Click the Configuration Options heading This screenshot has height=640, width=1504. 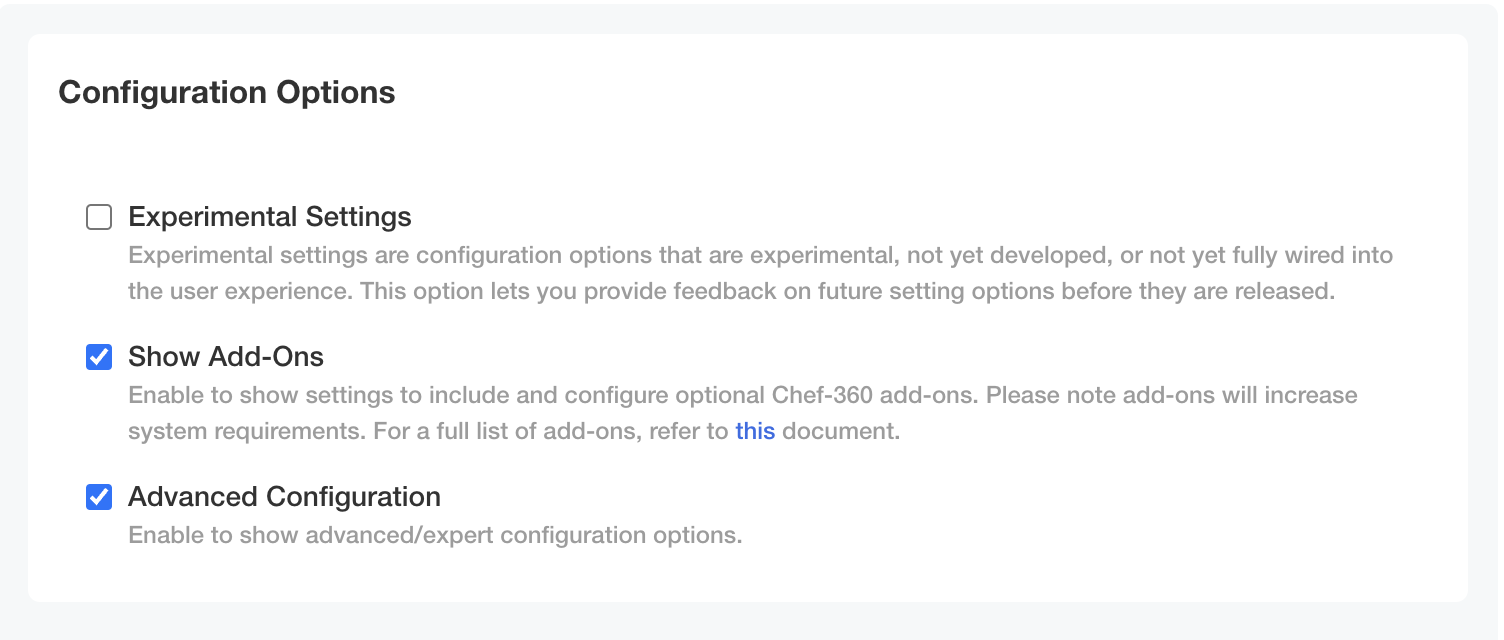click(x=226, y=92)
